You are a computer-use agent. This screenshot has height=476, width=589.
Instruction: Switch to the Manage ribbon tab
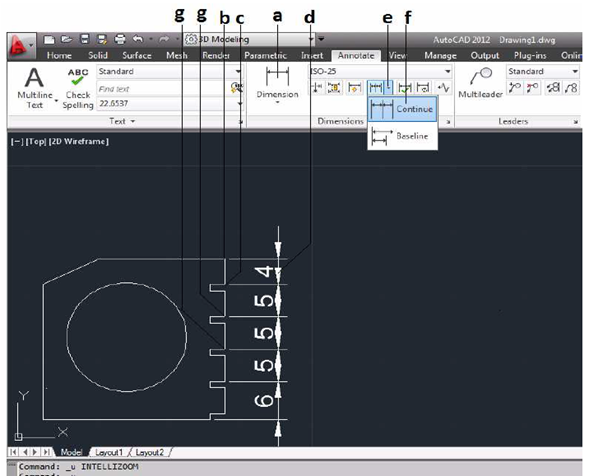(440, 56)
